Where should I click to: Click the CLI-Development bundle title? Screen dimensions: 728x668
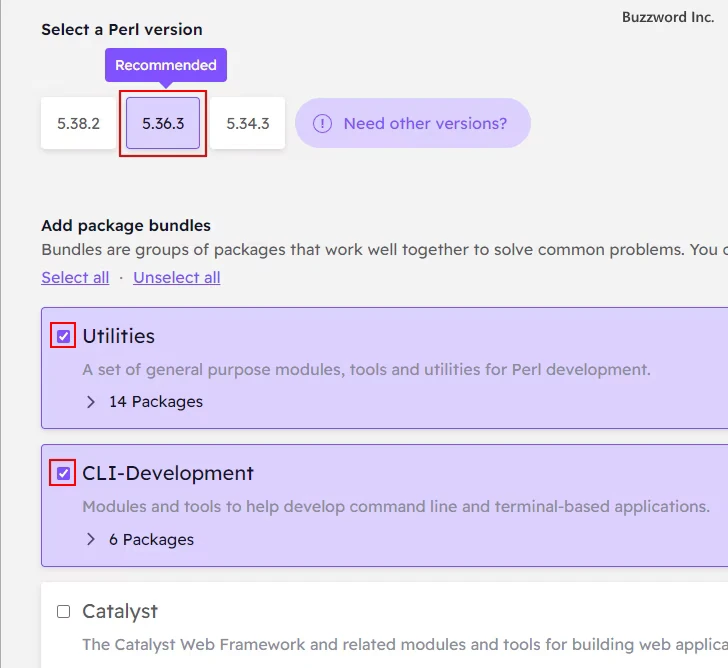tap(168, 473)
